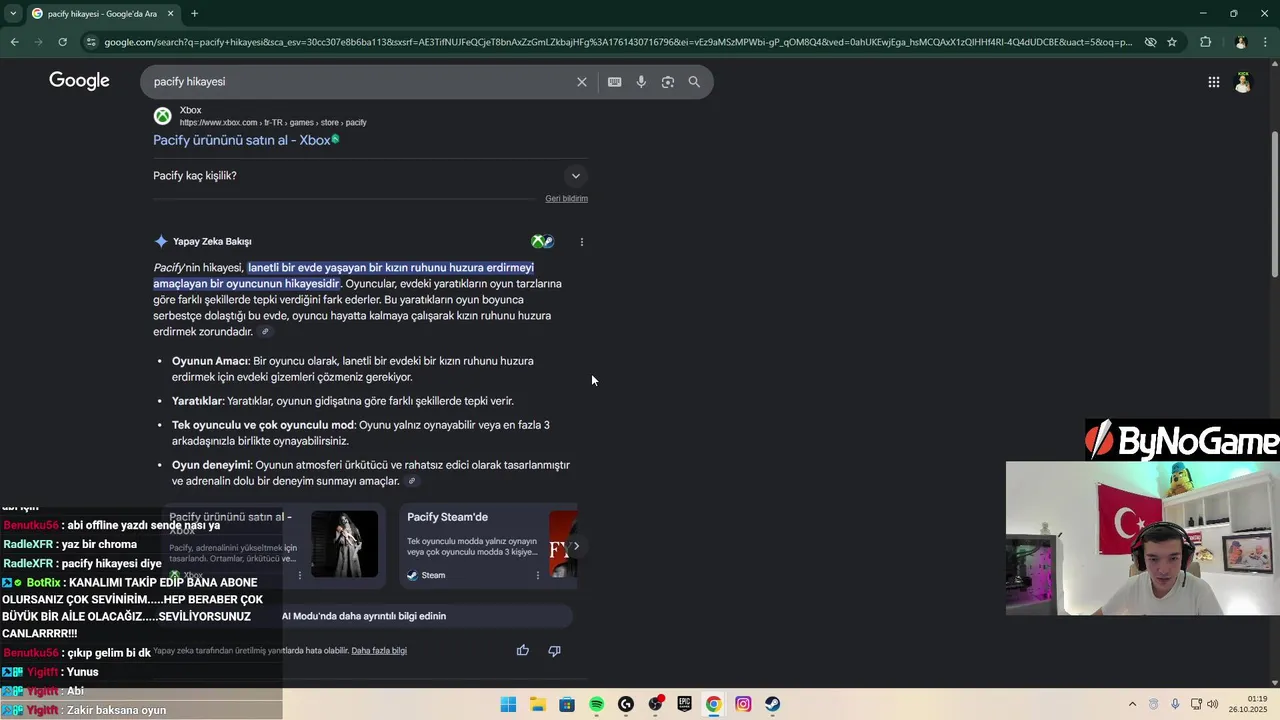1280x720 pixels.
Task: Open Steam from the taskbar
Action: point(772,704)
